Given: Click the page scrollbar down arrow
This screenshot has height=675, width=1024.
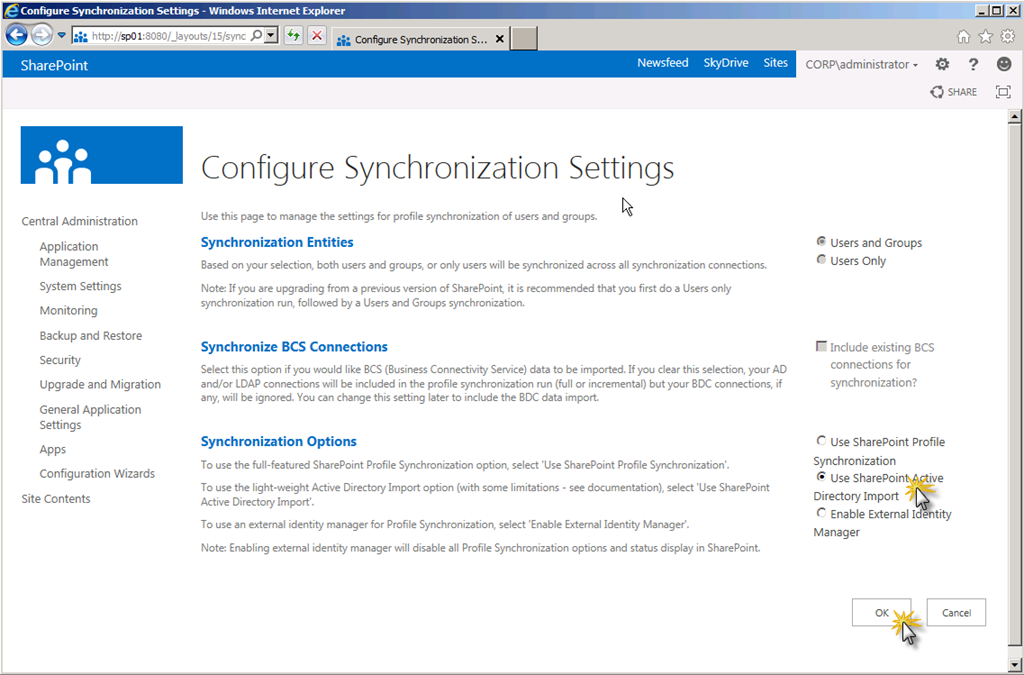Looking at the screenshot, I should pyautogui.click(x=1014, y=665).
